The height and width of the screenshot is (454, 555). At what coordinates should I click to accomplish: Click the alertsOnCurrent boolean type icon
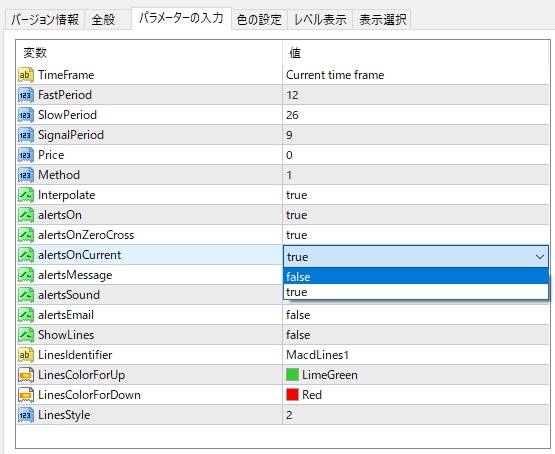26,255
